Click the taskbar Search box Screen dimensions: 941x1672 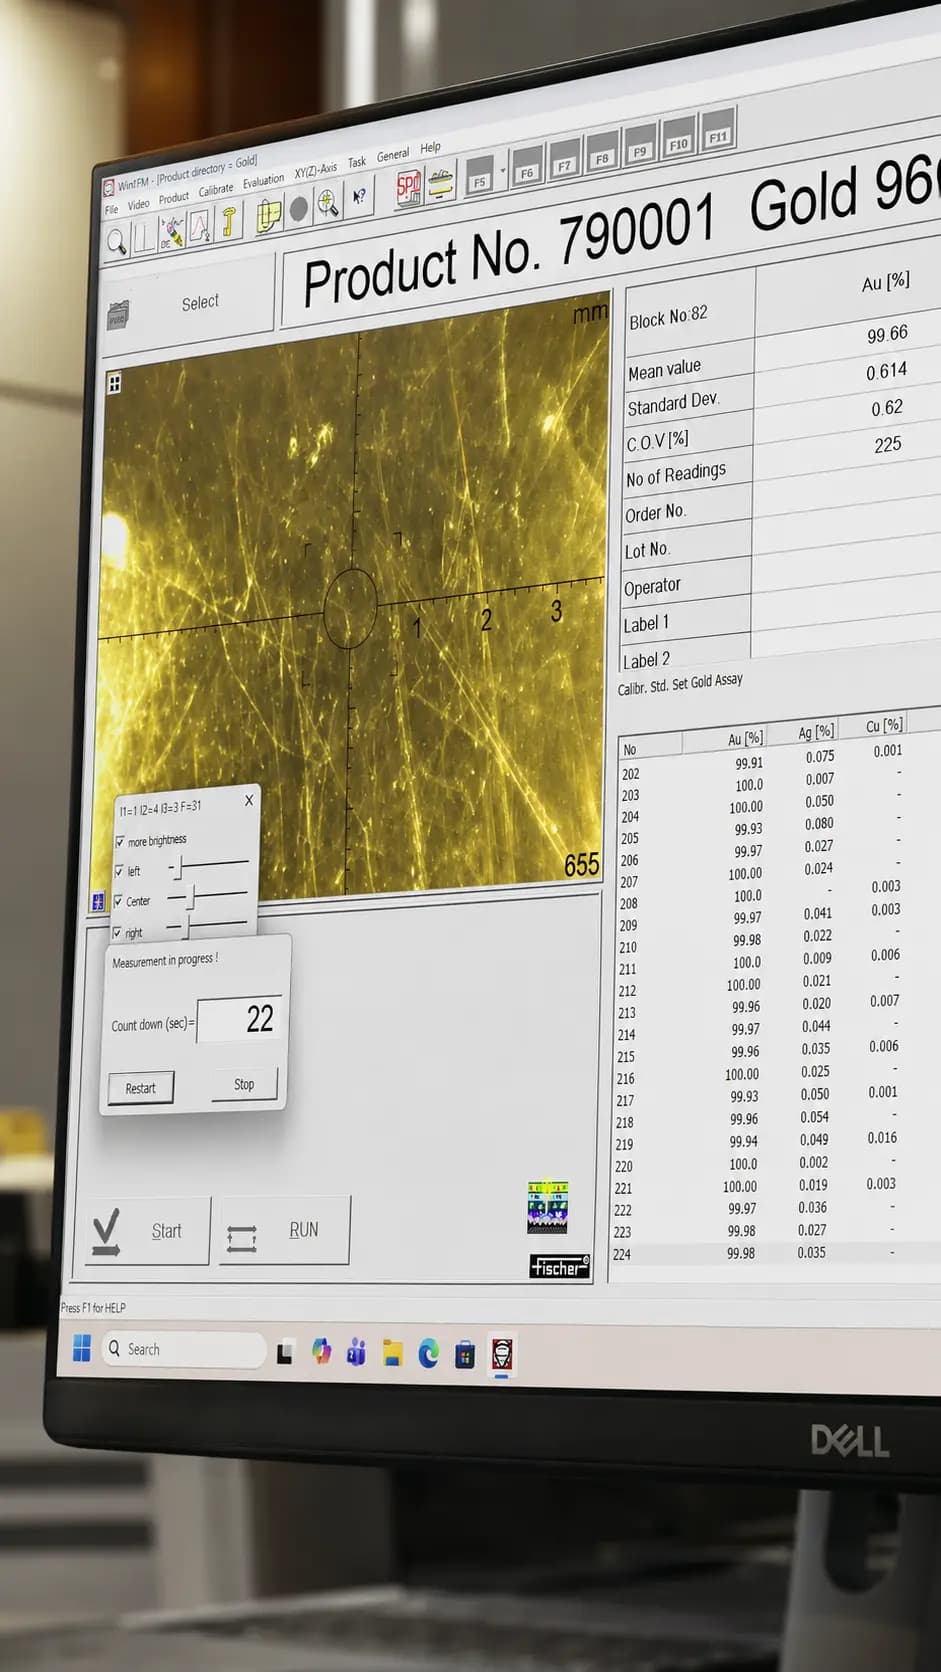pyautogui.click(x=185, y=1349)
